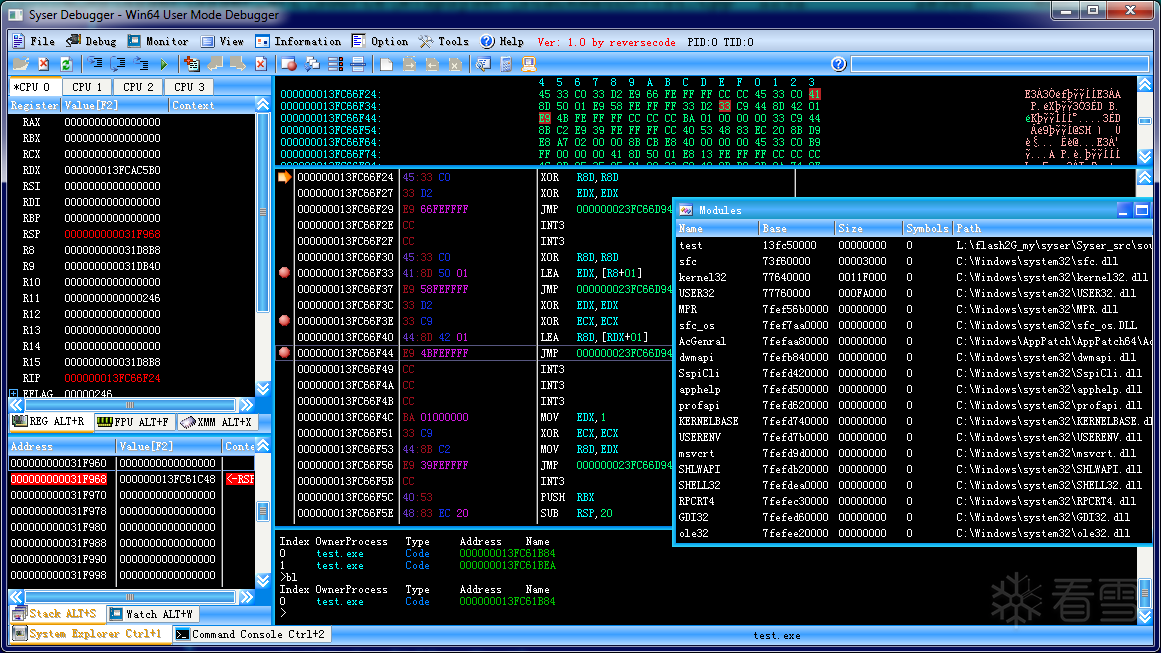Expand the EFLAG register tree node
The image size is (1161, 653).
pyautogui.click(x=13, y=394)
